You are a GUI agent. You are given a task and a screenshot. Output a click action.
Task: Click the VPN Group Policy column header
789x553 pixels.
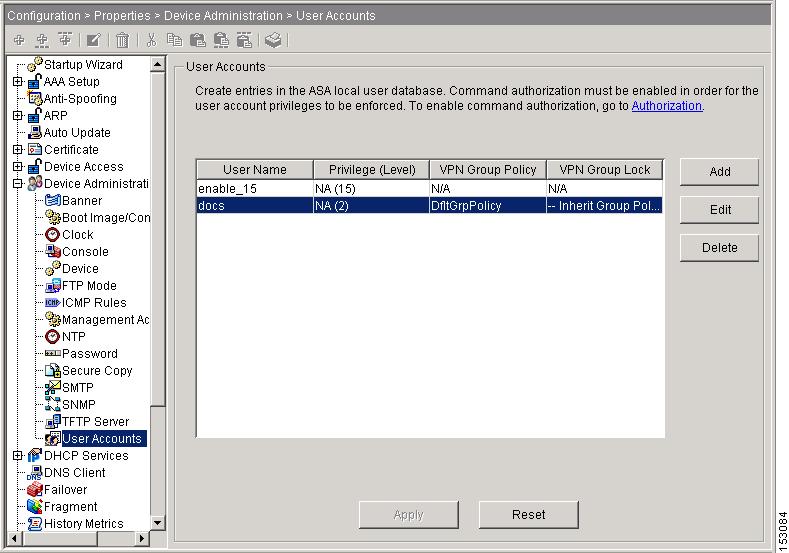pos(488,170)
